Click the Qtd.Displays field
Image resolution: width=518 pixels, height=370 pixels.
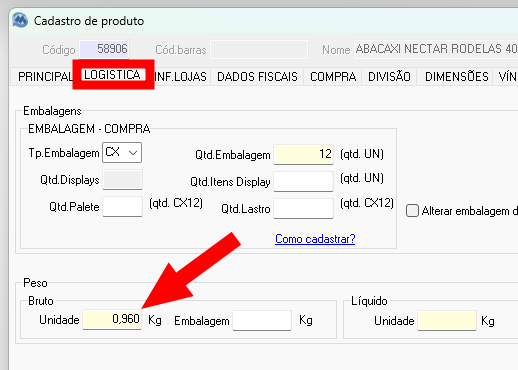coord(122,179)
